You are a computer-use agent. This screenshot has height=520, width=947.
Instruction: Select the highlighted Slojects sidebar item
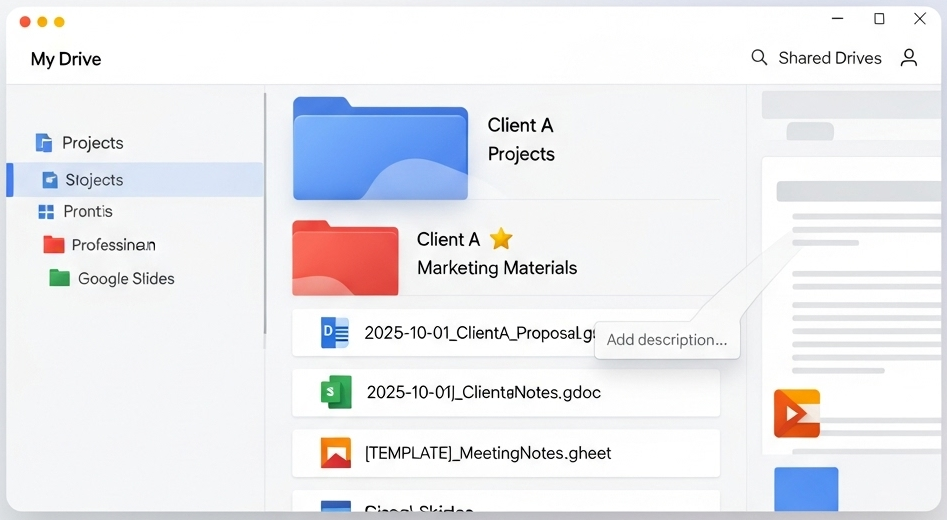click(135, 179)
